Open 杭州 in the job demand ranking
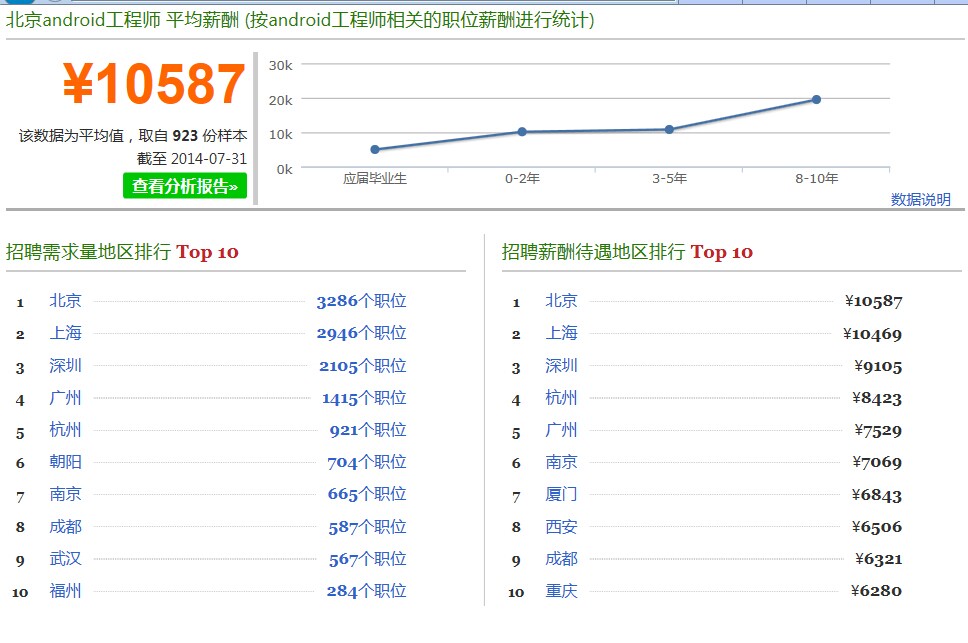 pyautogui.click(x=65, y=429)
